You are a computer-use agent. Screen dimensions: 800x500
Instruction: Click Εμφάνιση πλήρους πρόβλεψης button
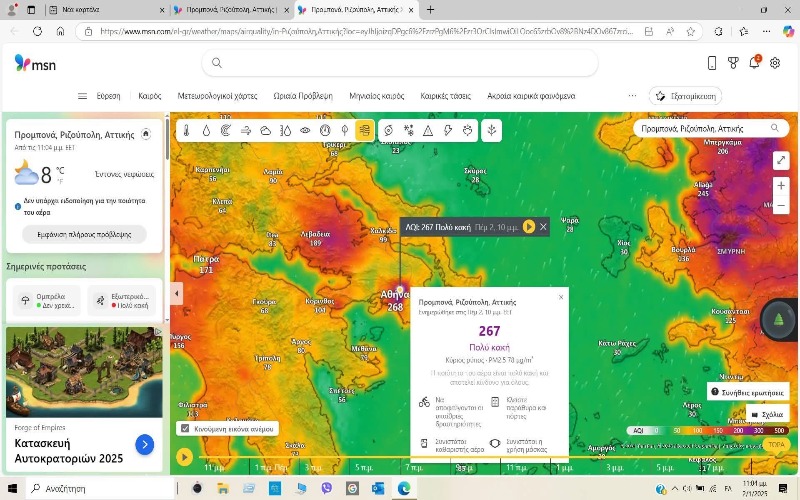coord(84,234)
